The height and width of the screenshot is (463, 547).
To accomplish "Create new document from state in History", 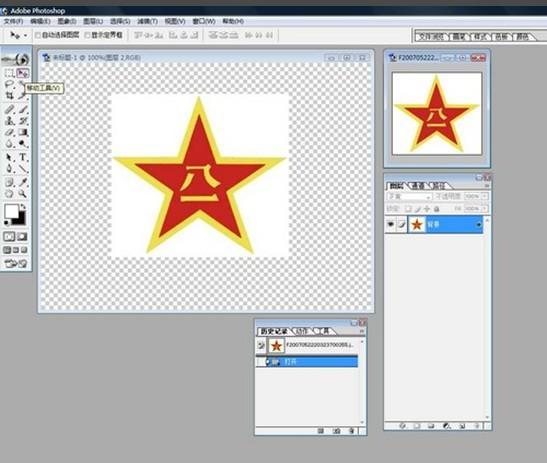I will (x=321, y=431).
